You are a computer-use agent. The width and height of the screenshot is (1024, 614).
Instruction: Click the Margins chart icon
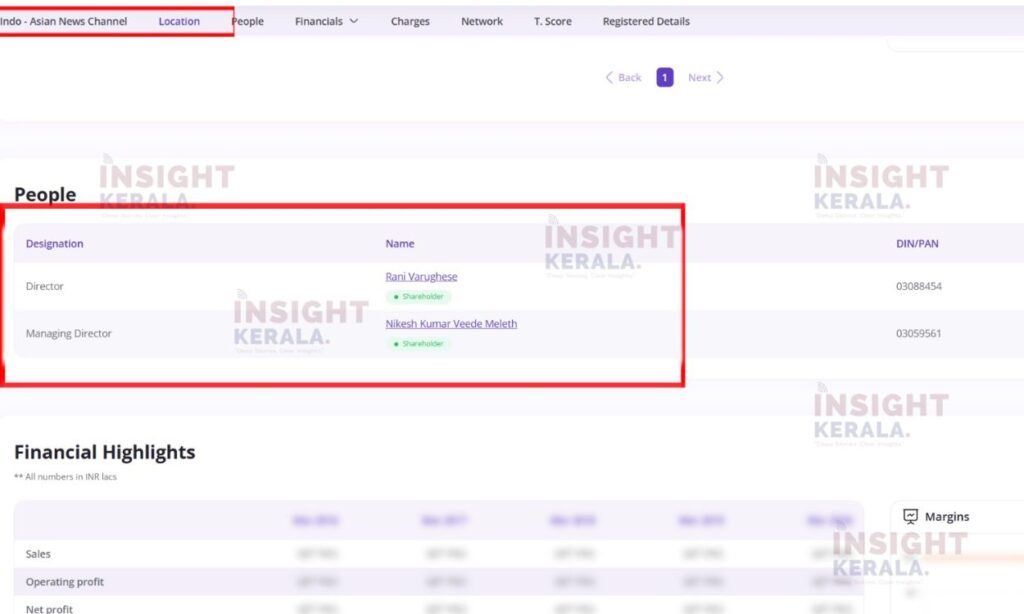(x=910, y=517)
